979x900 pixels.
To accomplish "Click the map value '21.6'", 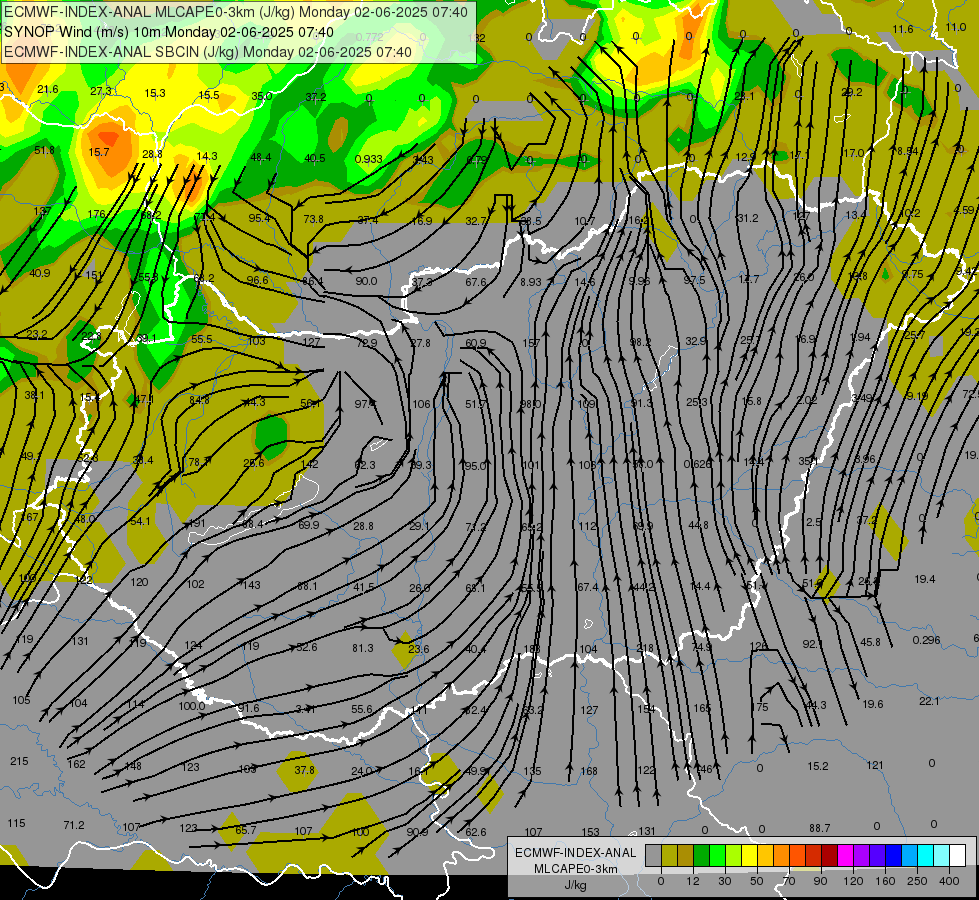I will pyautogui.click(x=47, y=89).
